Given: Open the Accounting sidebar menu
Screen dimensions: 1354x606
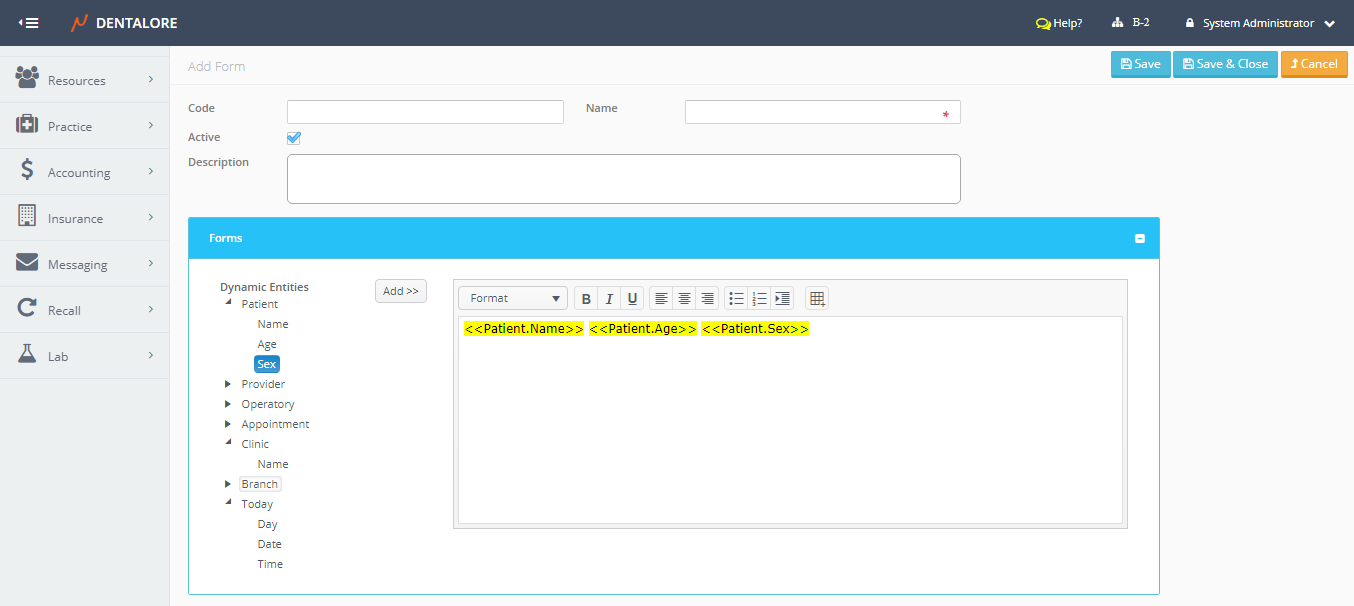Looking at the screenshot, I should point(85,172).
